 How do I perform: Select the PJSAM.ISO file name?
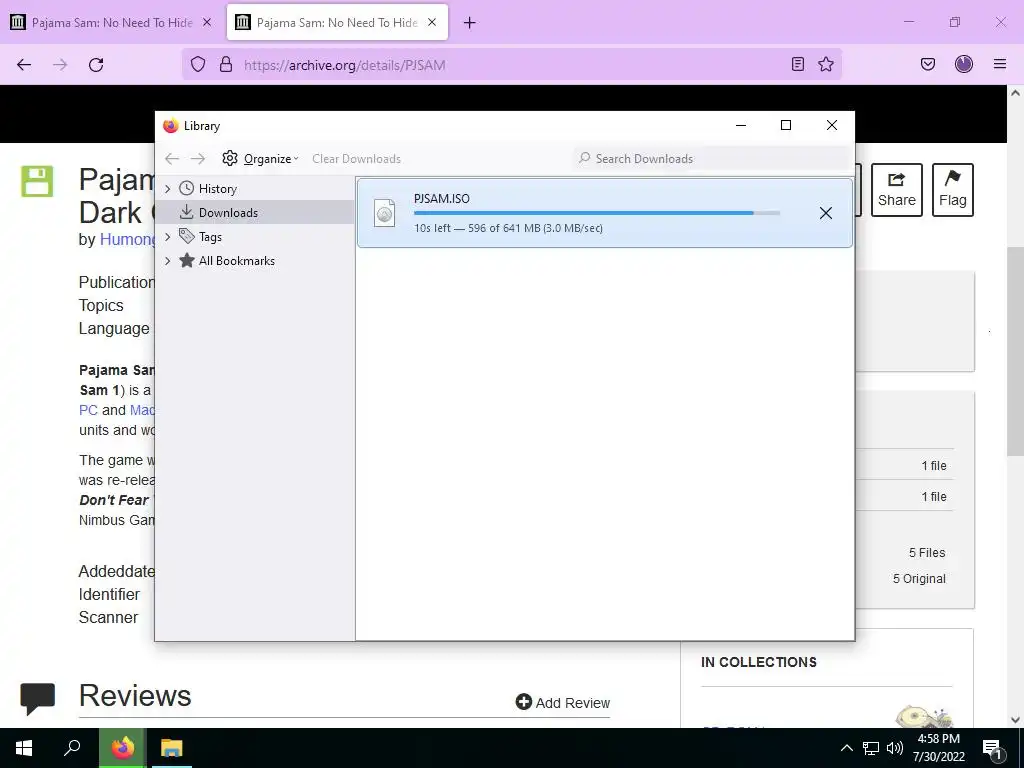[441, 199]
